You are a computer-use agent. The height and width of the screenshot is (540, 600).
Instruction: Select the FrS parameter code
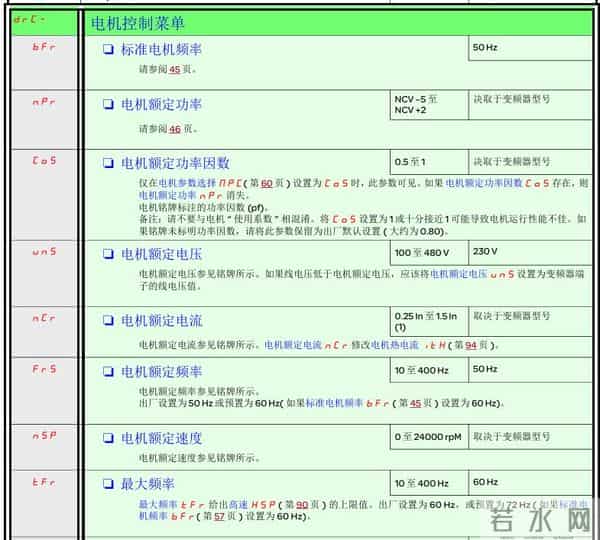44,369
